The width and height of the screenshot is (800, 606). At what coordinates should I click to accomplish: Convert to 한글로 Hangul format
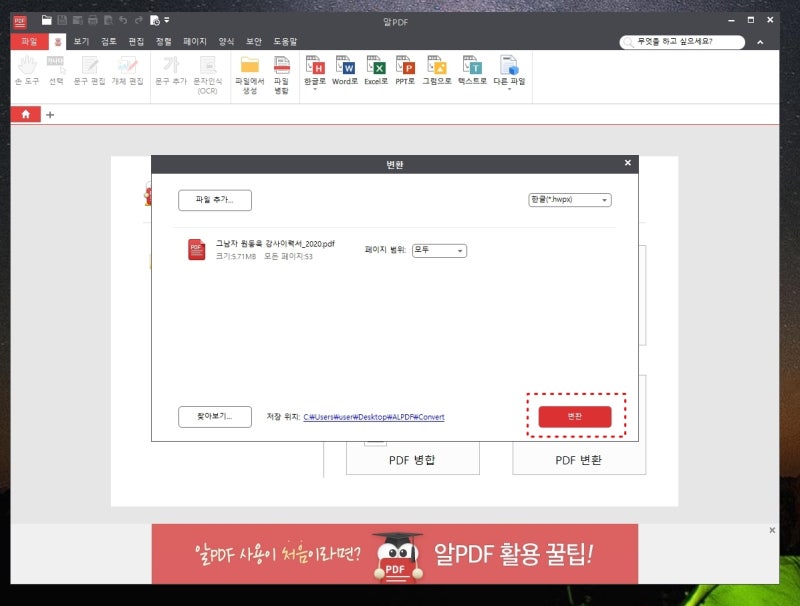(x=315, y=72)
